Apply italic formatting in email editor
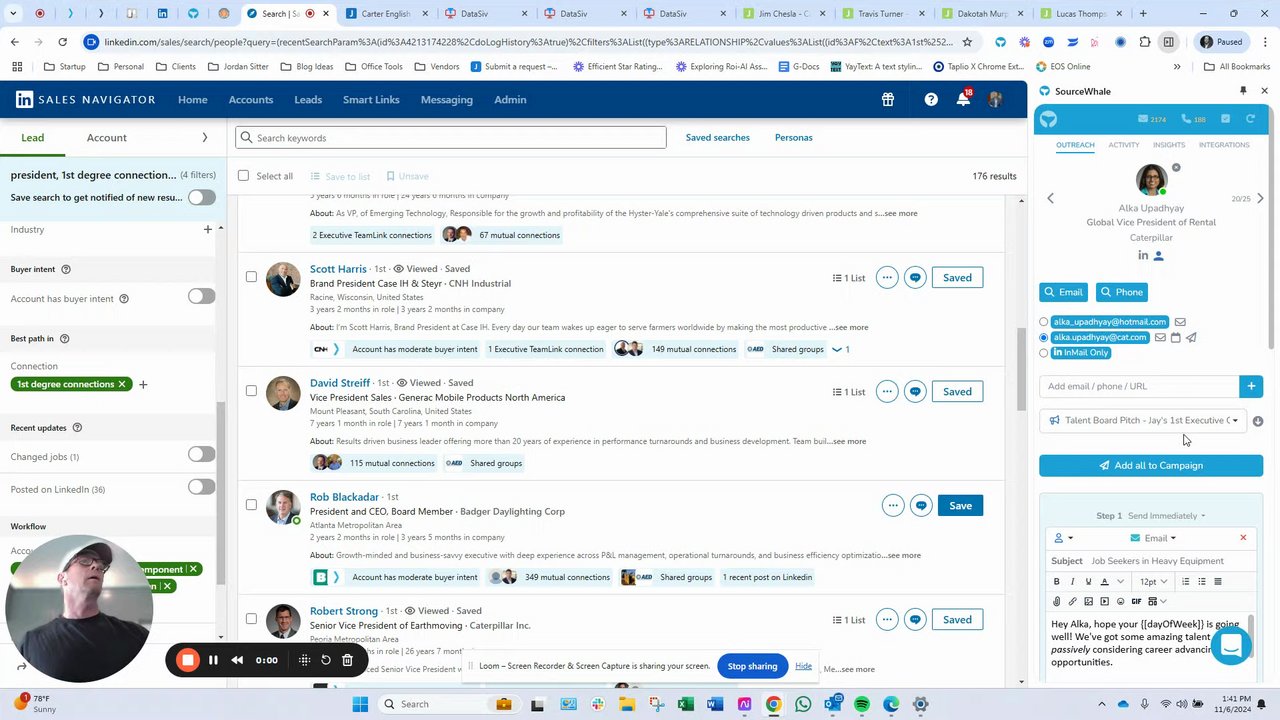The width and height of the screenshot is (1280, 720). point(1072,581)
